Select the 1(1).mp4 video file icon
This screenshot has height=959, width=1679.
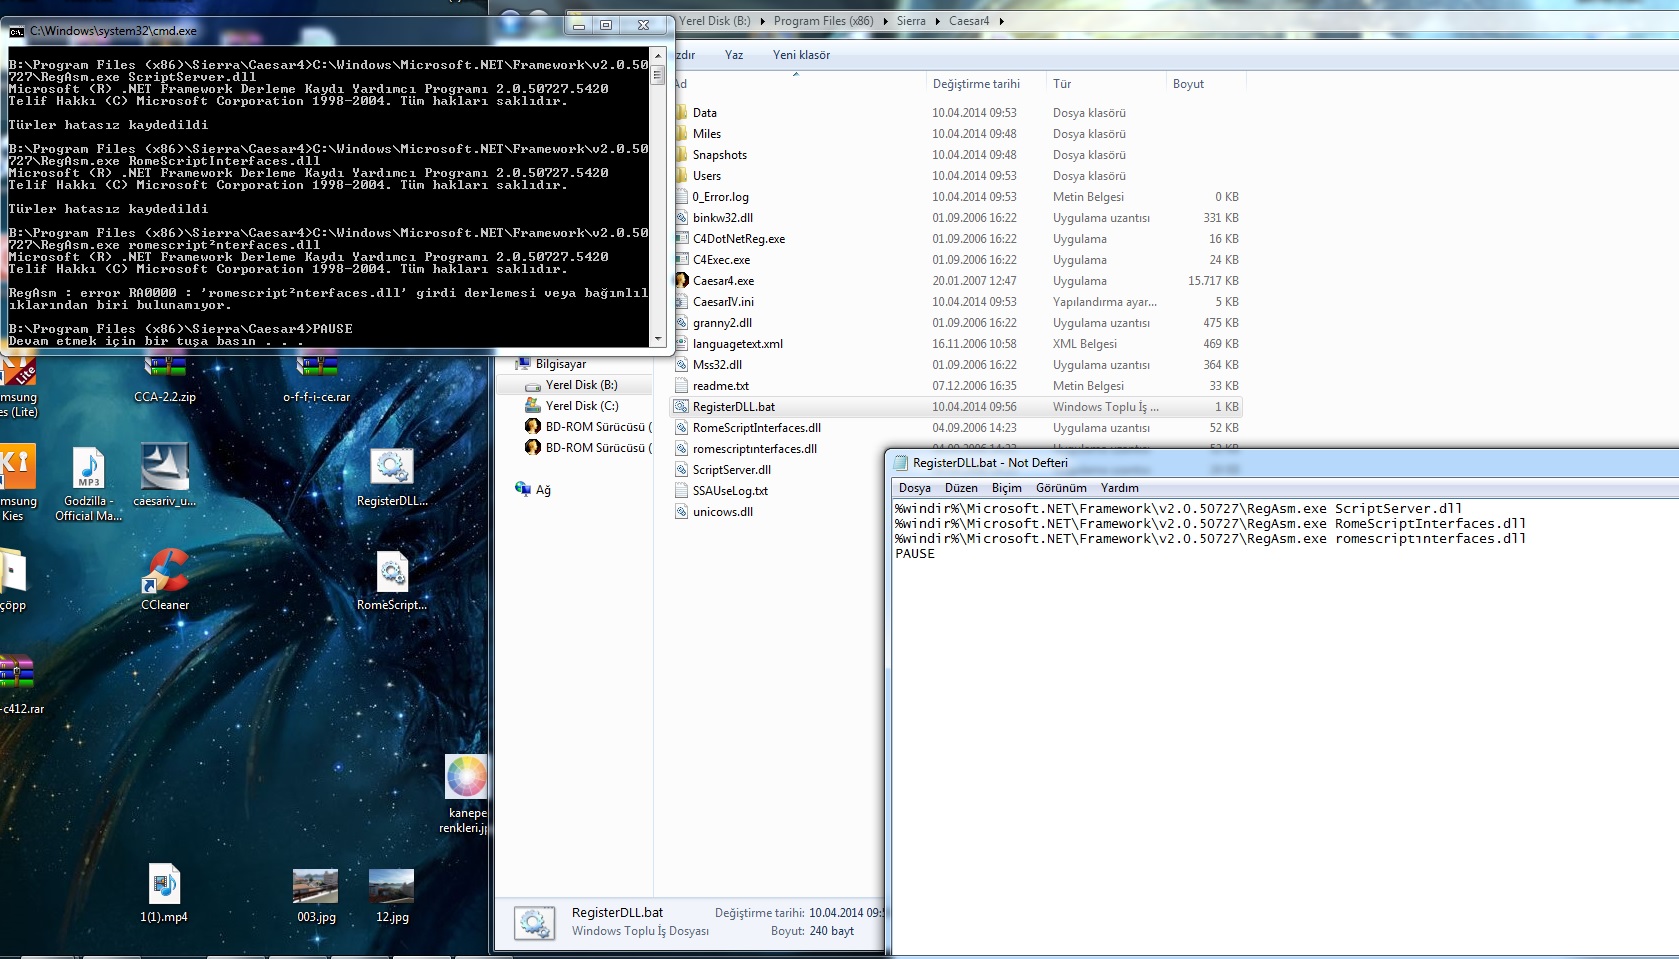164,893
